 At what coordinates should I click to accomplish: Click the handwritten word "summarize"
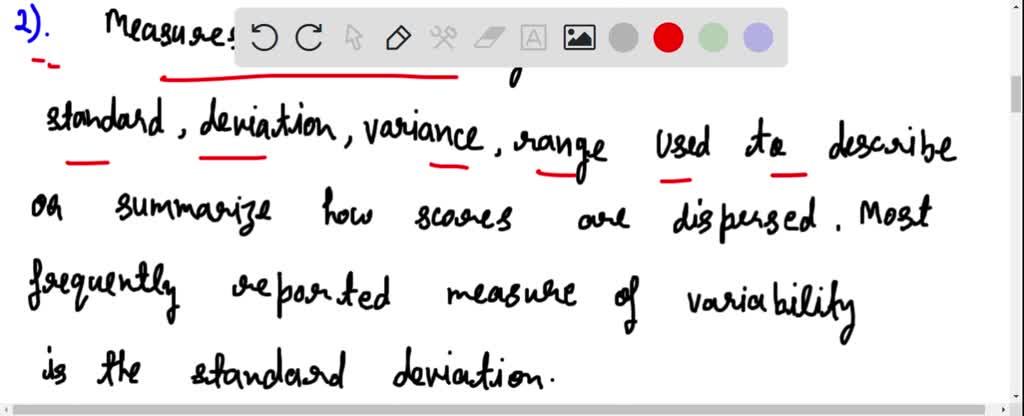click(x=193, y=213)
